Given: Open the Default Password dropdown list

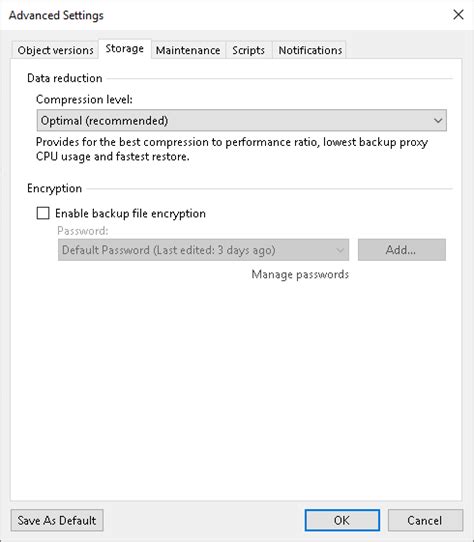Looking at the screenshot, I should (203, 250).
